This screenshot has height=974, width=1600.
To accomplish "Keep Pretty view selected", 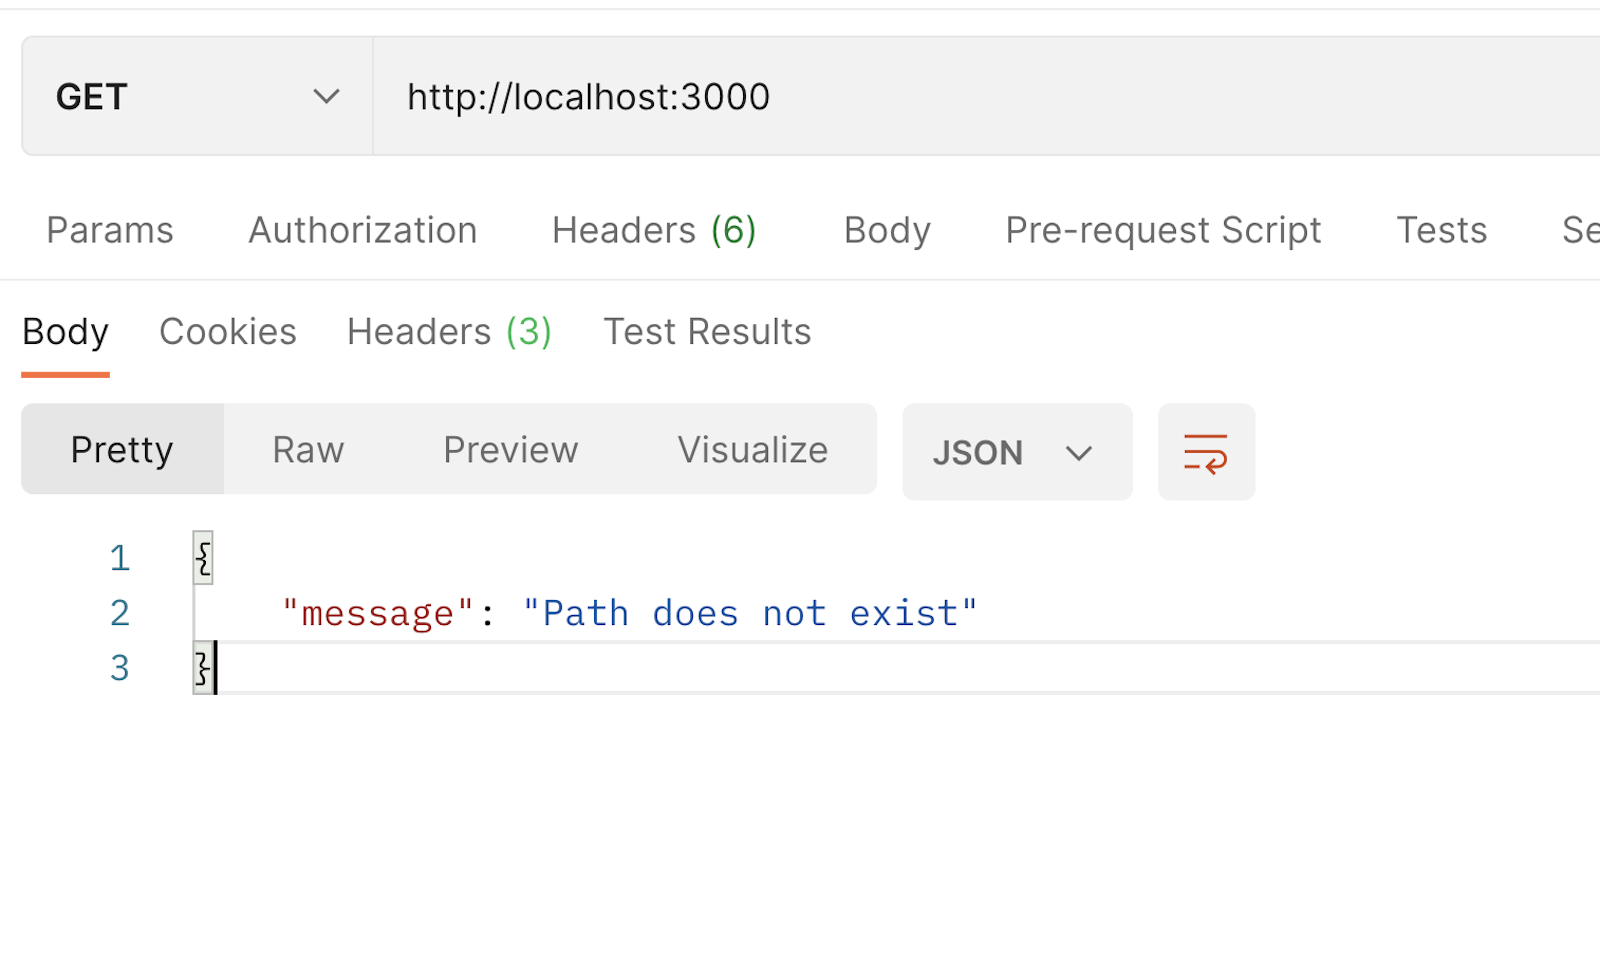I will pyautogui.click(x=121, y=449).
